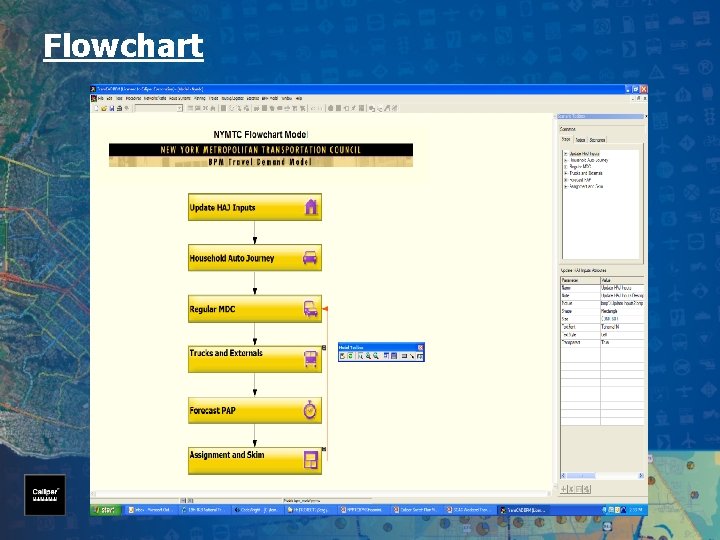Click the plus button below attributes panel
The height and width of the screenshot is (540, 720).
(564, 489)
